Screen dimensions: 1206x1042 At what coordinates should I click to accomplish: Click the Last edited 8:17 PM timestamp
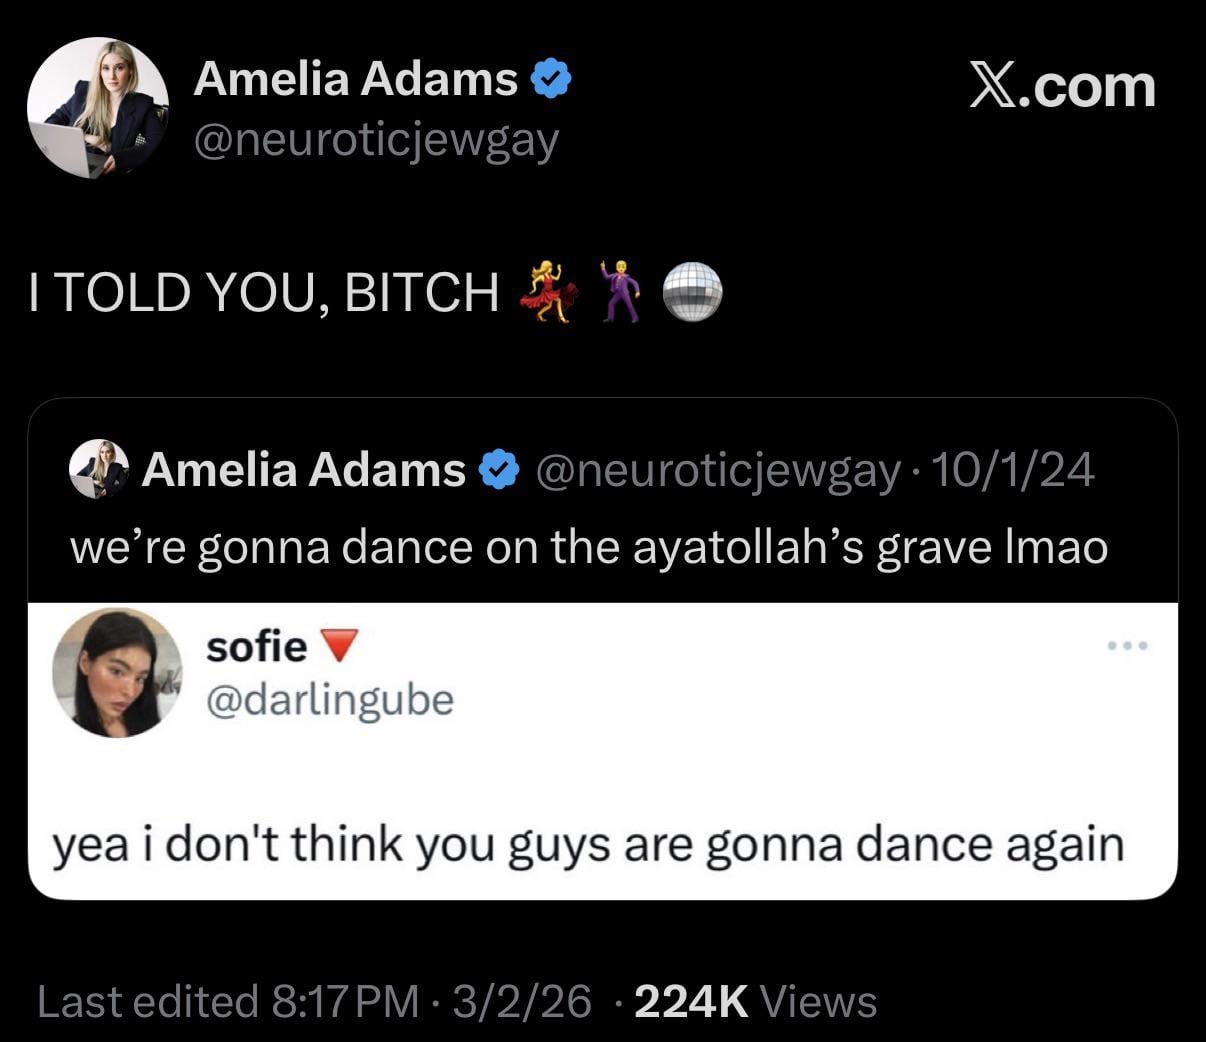228,1001
